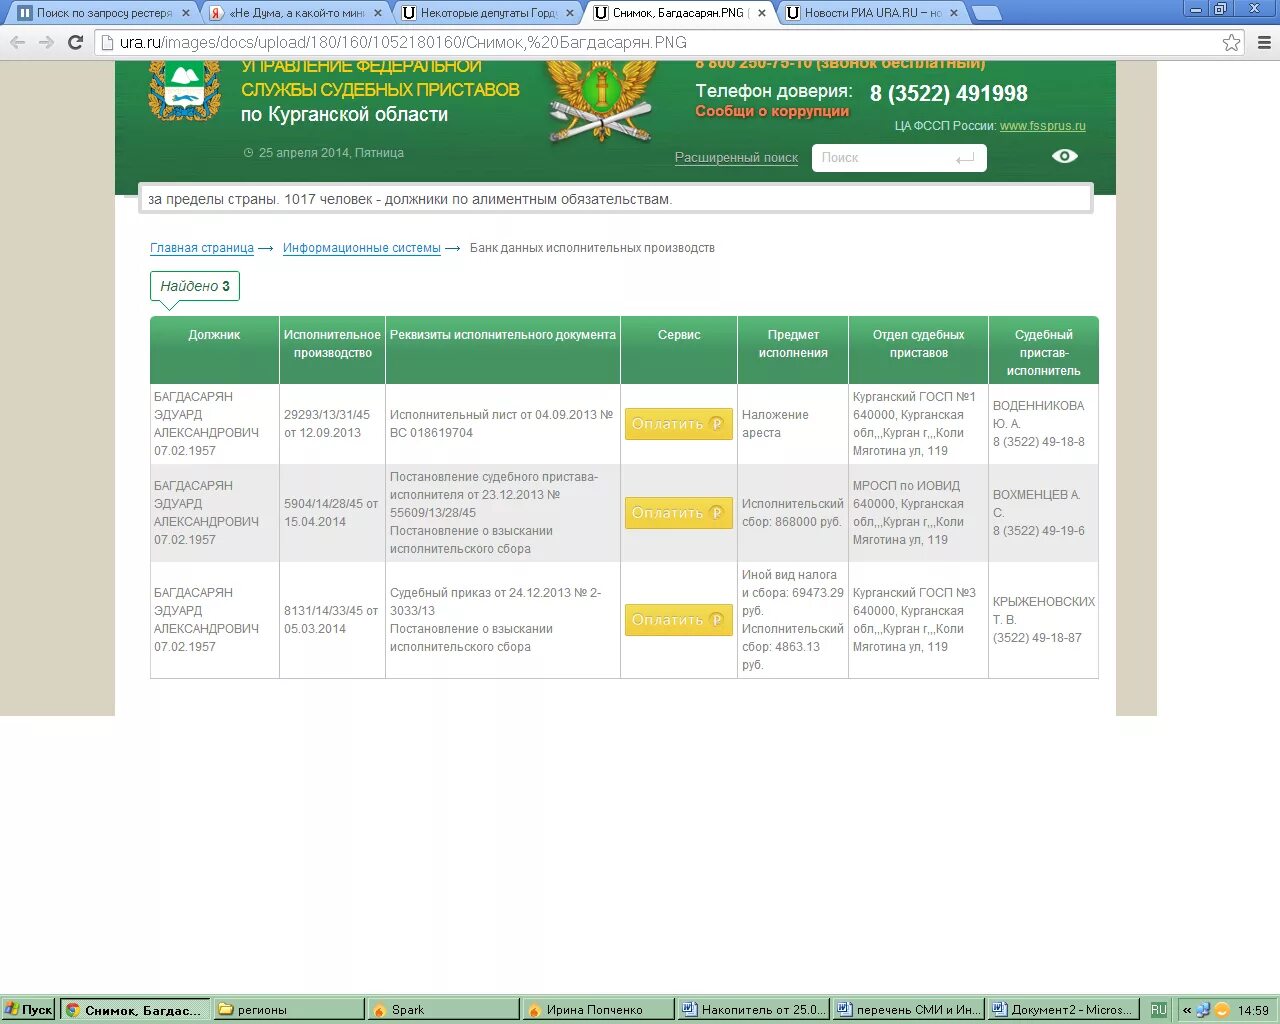Click the hotline number 8 (3522) 491998

click(948, 93)
